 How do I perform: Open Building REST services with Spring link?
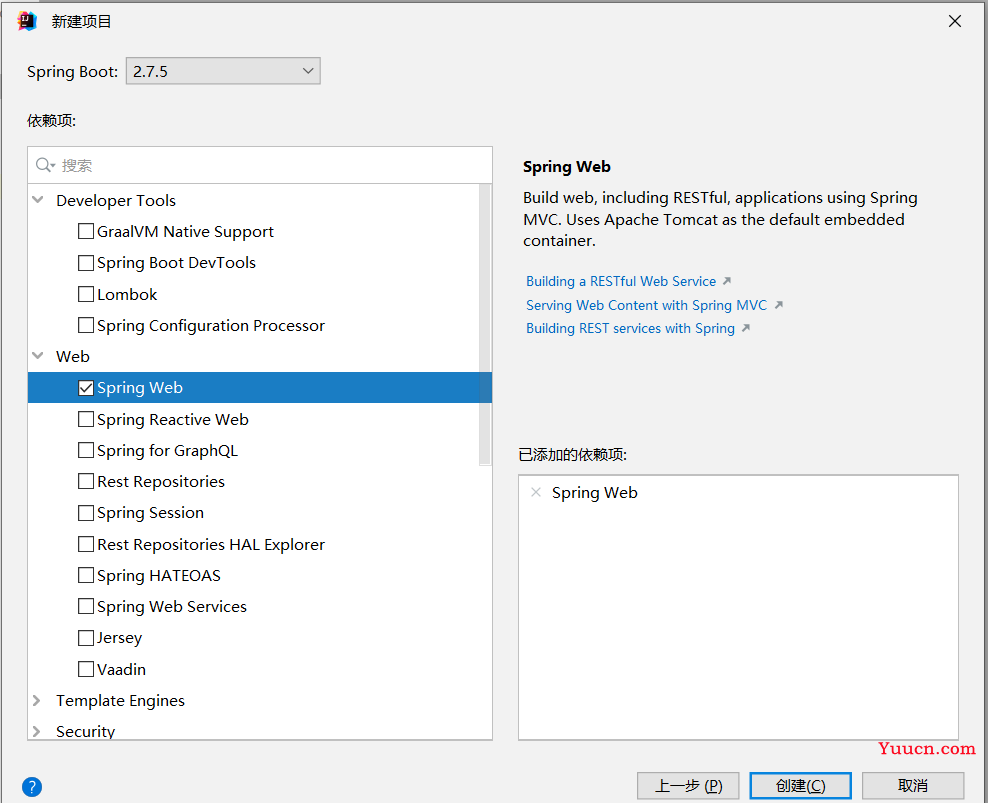(630, 328)
